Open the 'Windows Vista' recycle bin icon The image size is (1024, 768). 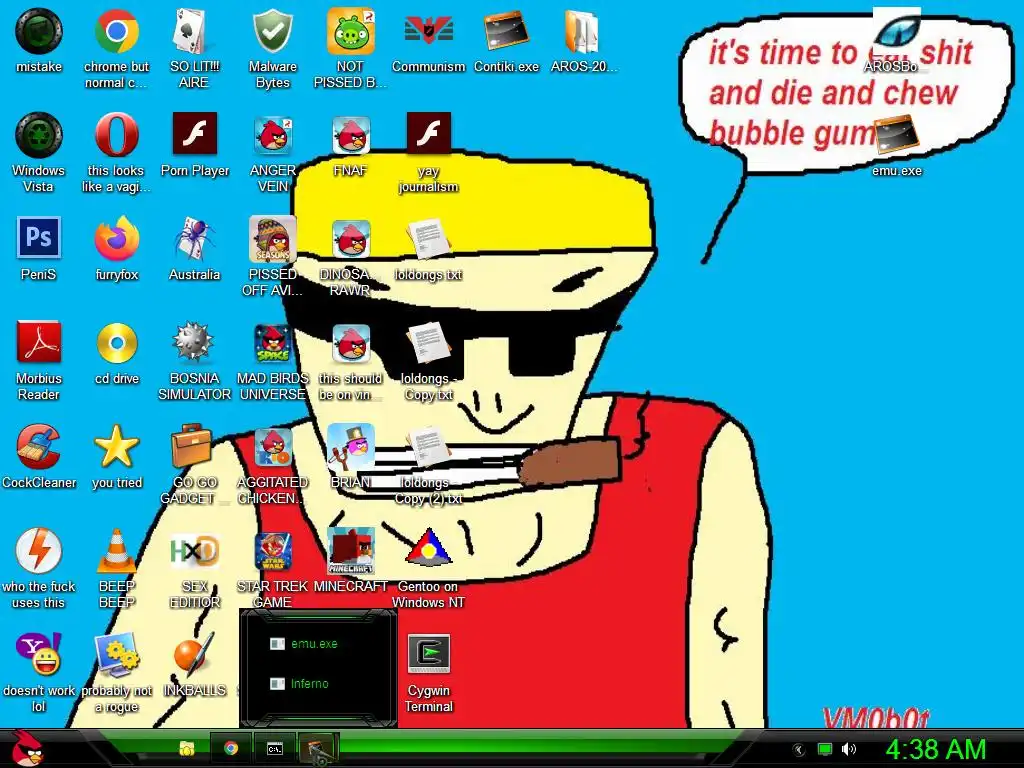(39, 135)
